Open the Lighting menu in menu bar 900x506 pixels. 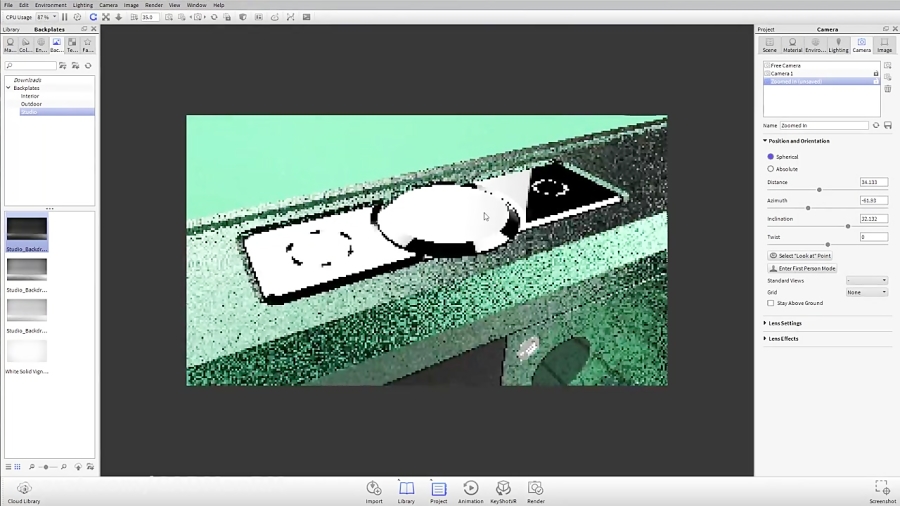[83, 5]
